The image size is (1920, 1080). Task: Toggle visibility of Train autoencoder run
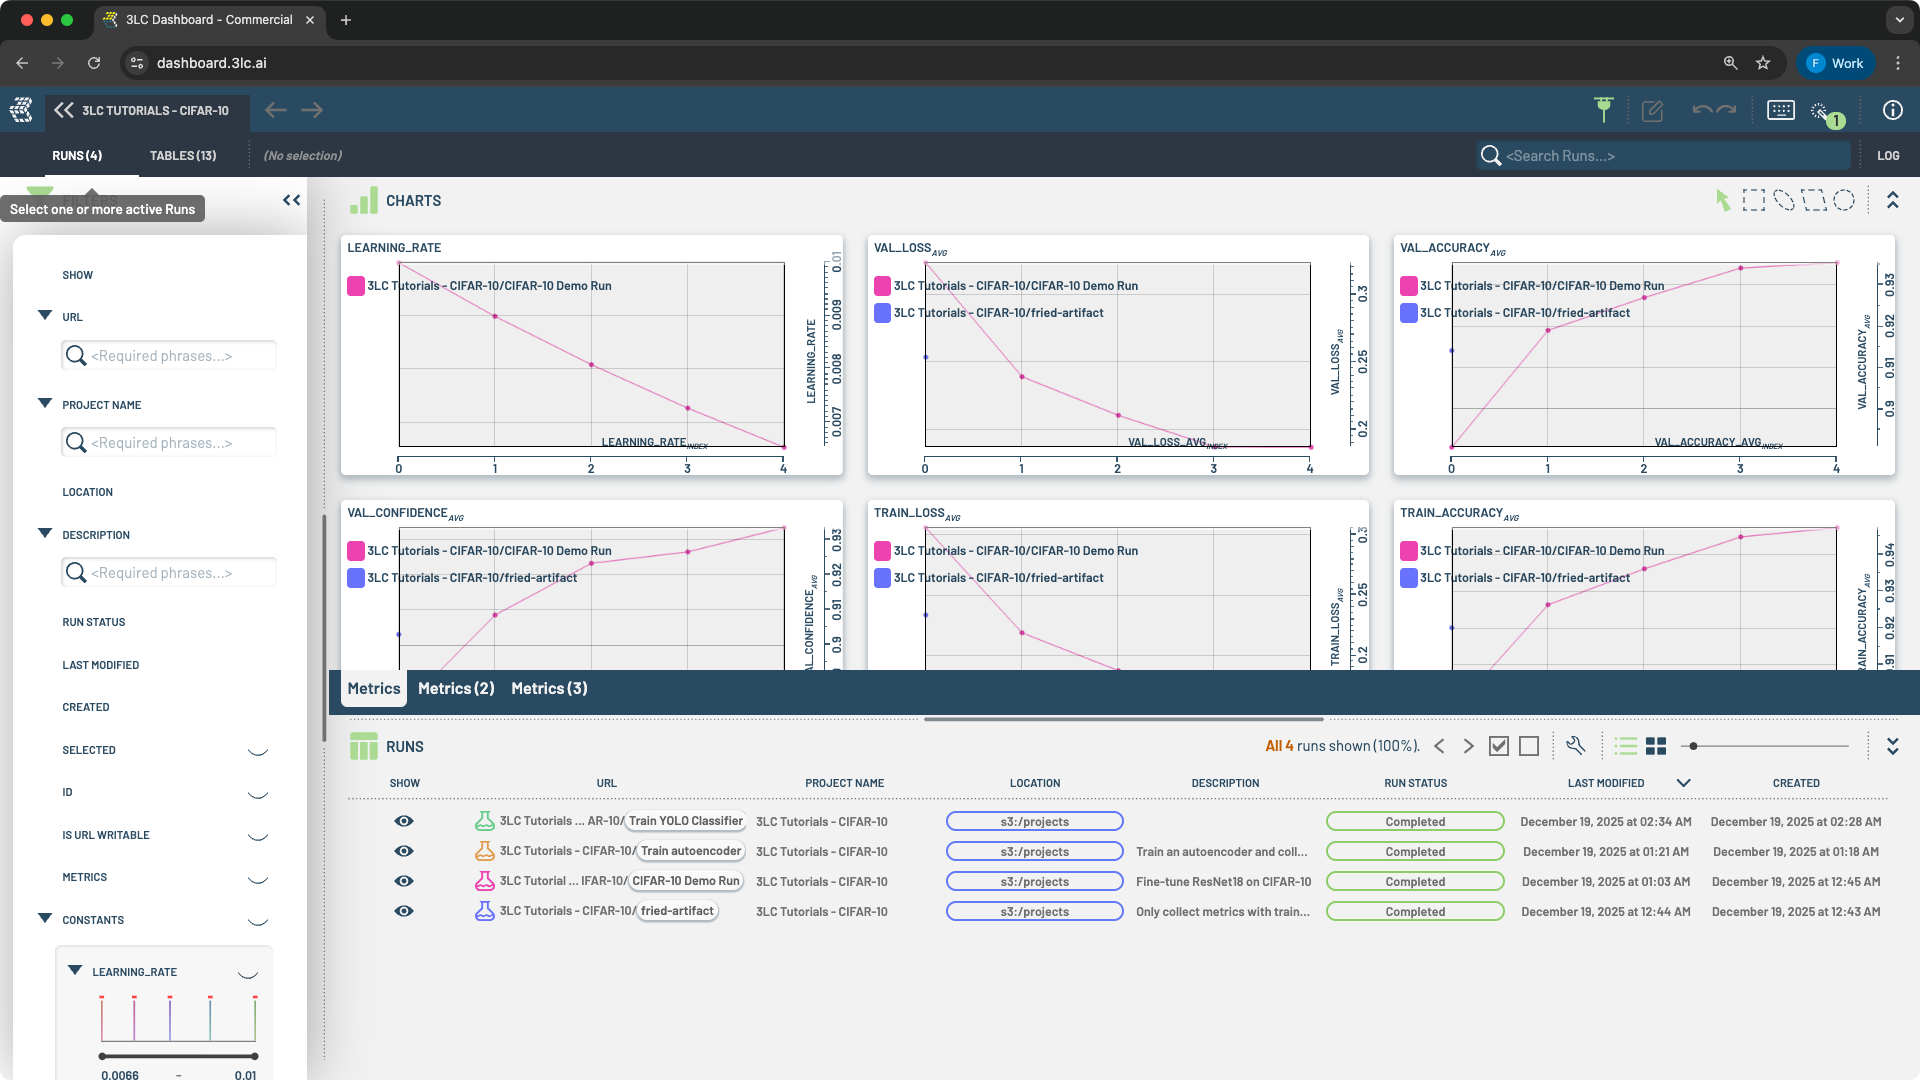(404, 851)
